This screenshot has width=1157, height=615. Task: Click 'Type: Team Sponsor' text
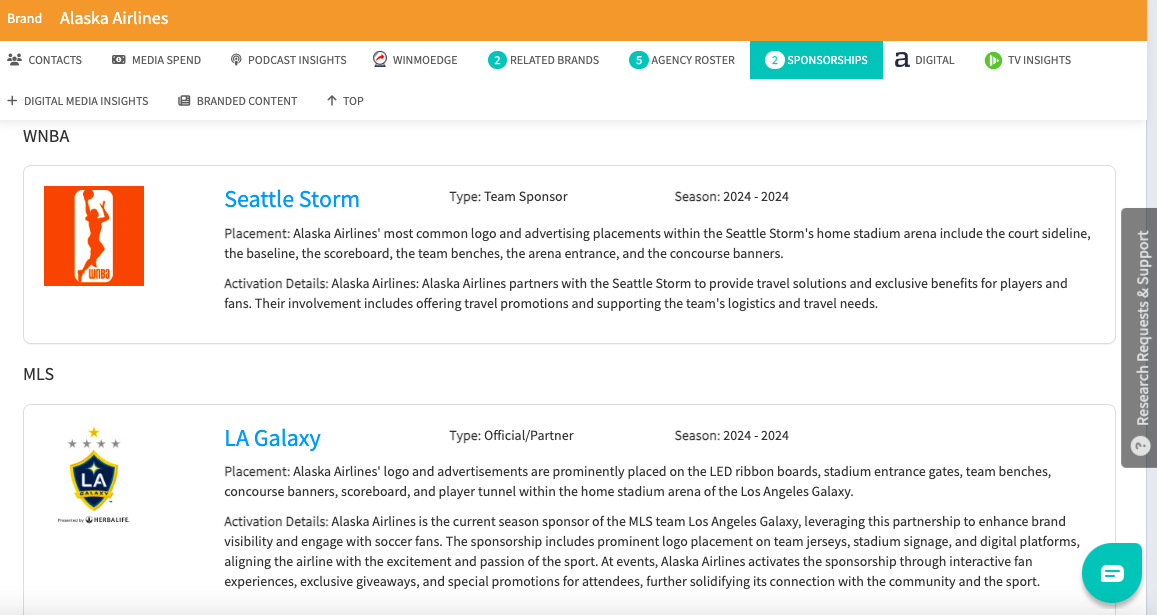click(x=508, y=196)
